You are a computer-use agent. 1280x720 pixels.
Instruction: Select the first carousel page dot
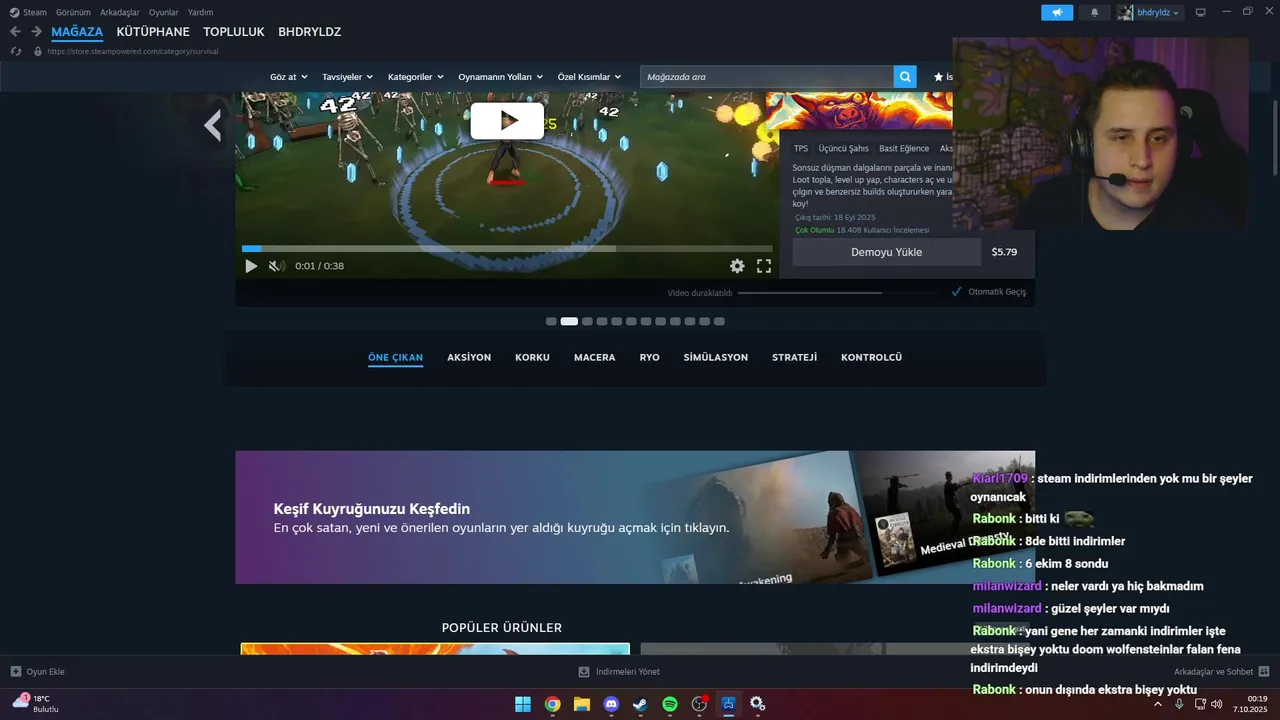(551, 321)
